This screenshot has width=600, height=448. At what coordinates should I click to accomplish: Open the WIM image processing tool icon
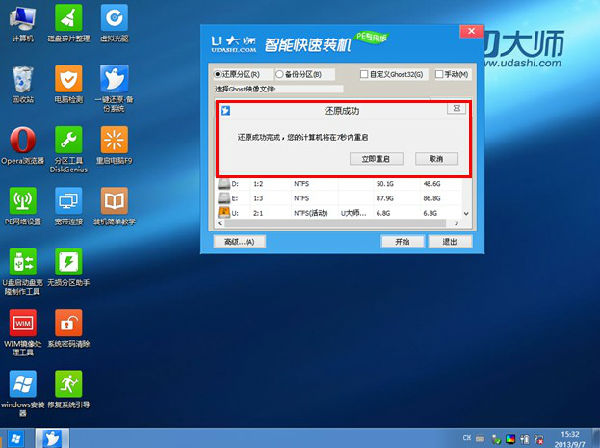(22, 327)
